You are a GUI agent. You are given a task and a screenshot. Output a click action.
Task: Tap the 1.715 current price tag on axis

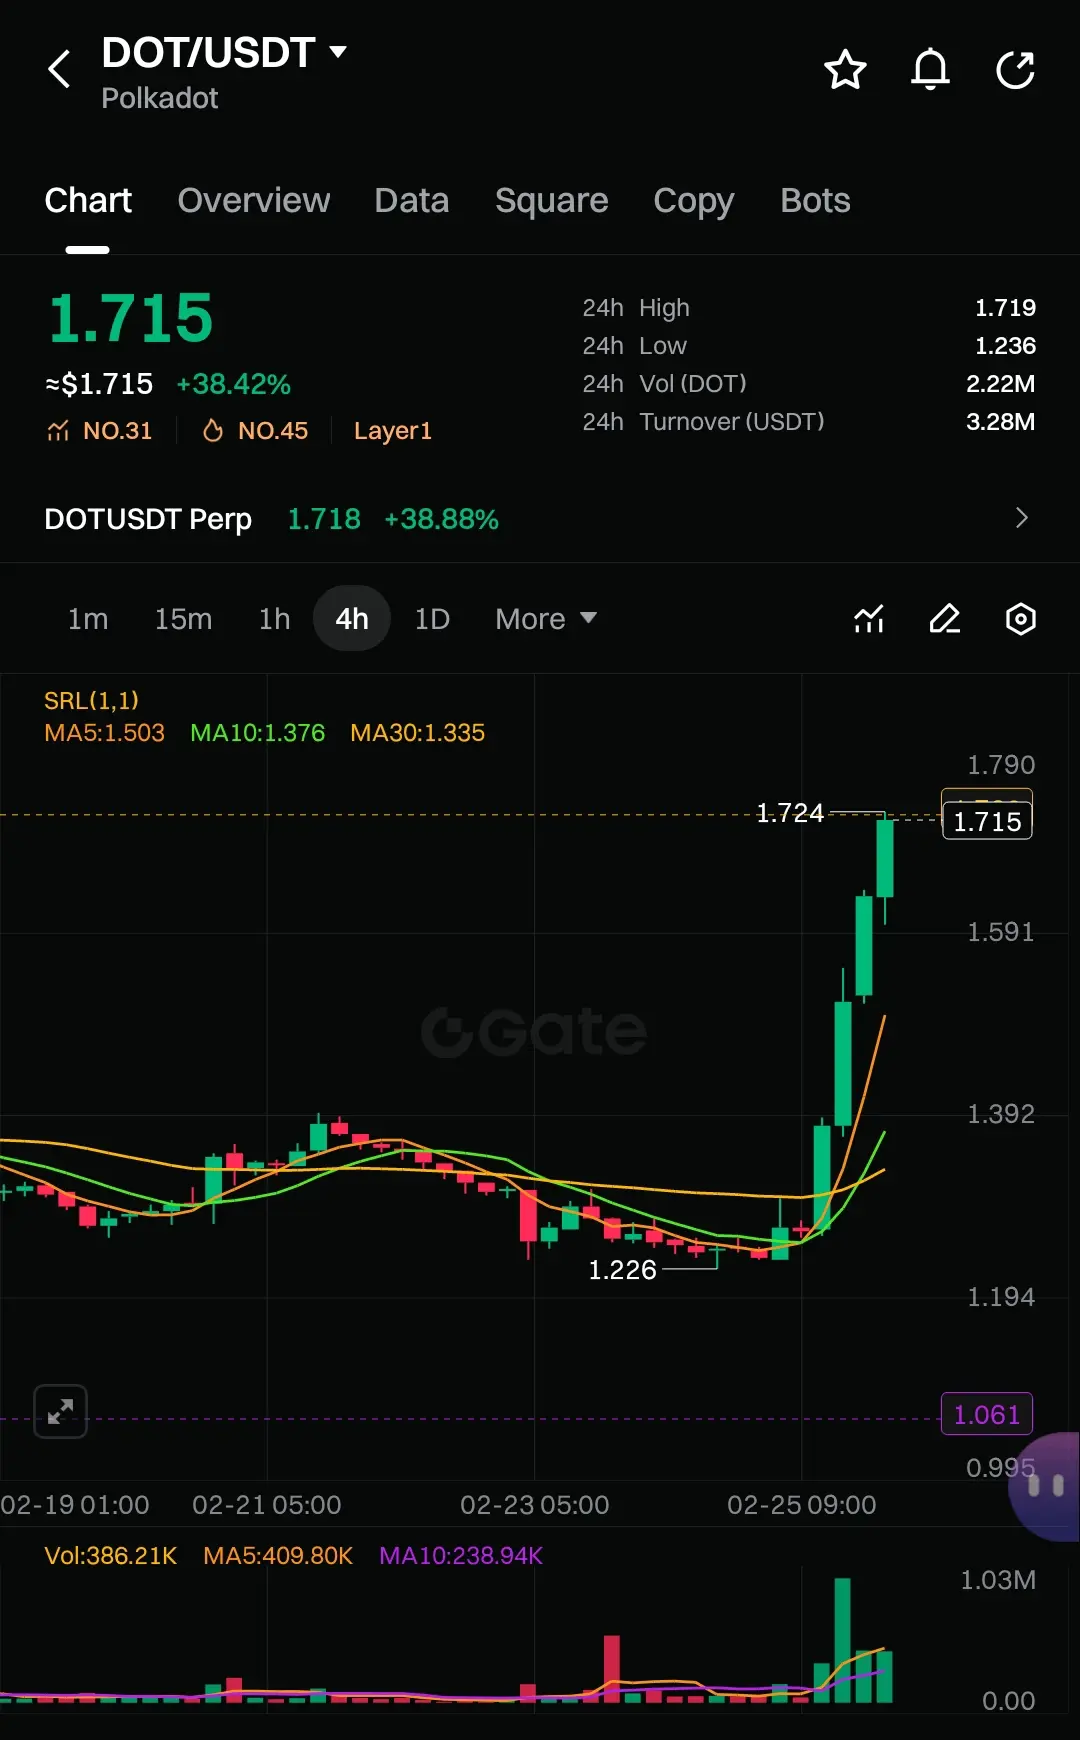coord(987,821)
